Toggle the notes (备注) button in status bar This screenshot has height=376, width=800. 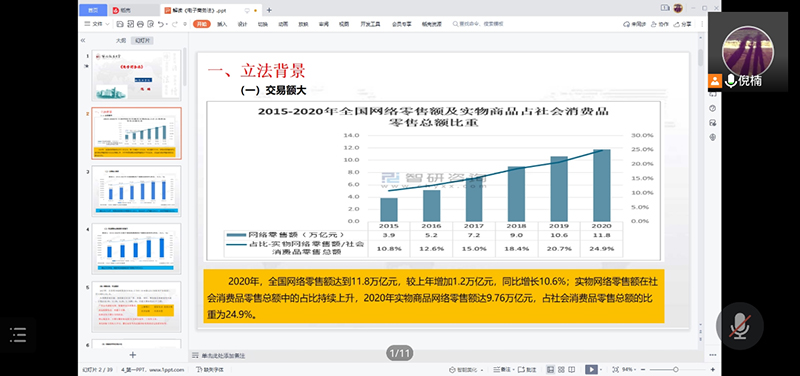coord(502,369)
